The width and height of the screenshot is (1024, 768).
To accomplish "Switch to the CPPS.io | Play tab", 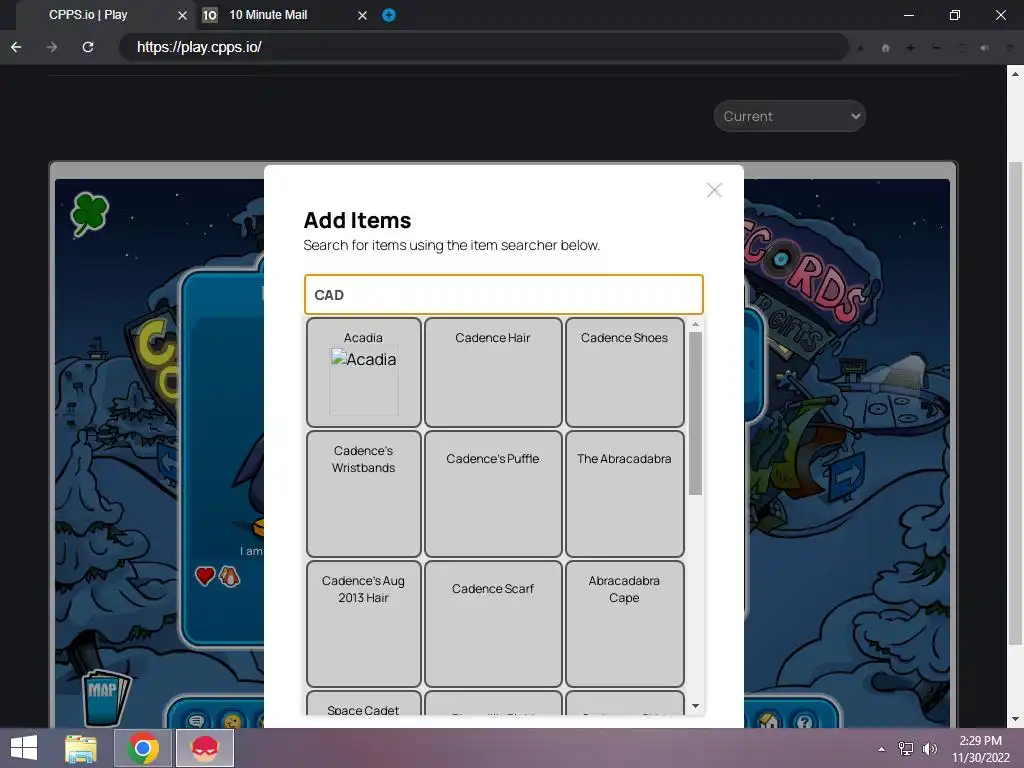I will (88, 15).
